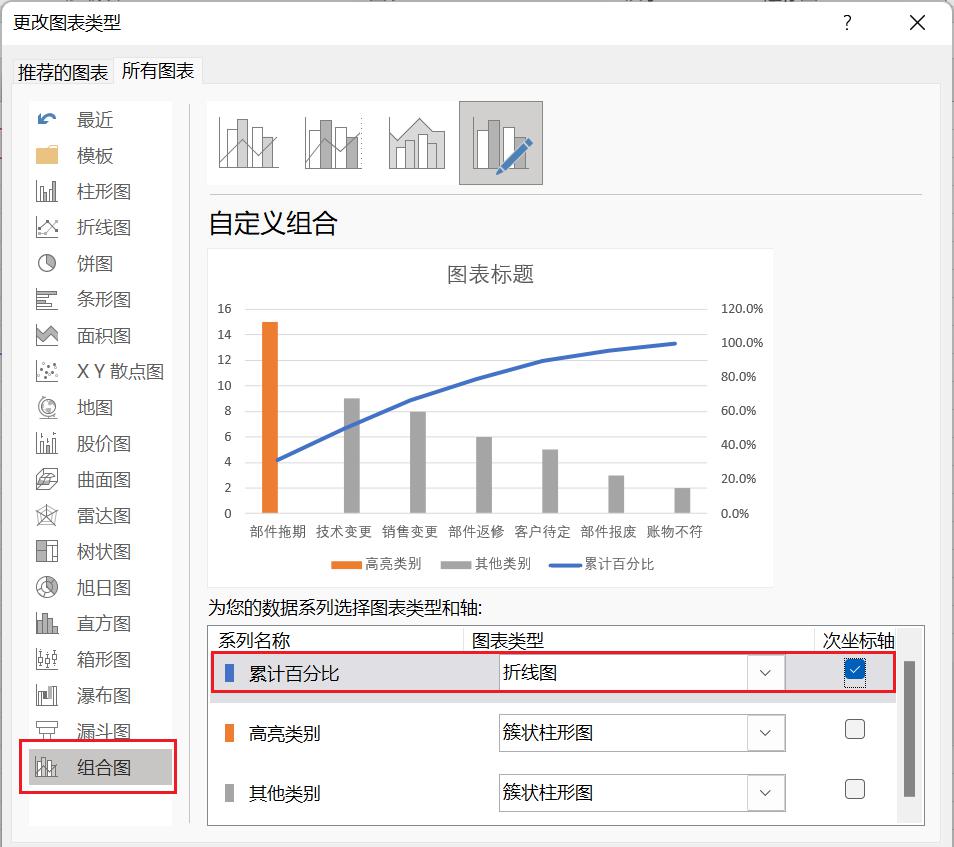Click the 其他类别 gray series swatch
The image size is (954, 847).
point(229,793)
